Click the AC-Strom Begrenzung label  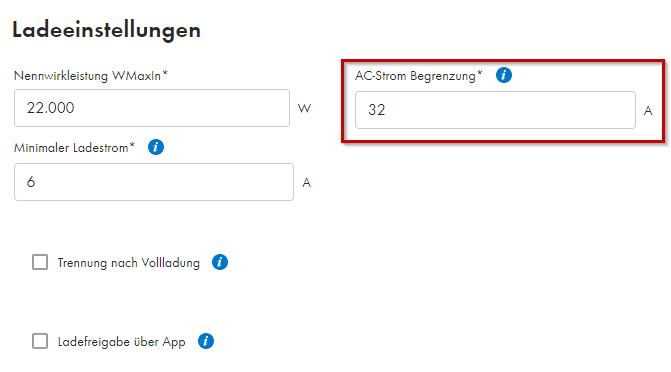tap(419, 76)
